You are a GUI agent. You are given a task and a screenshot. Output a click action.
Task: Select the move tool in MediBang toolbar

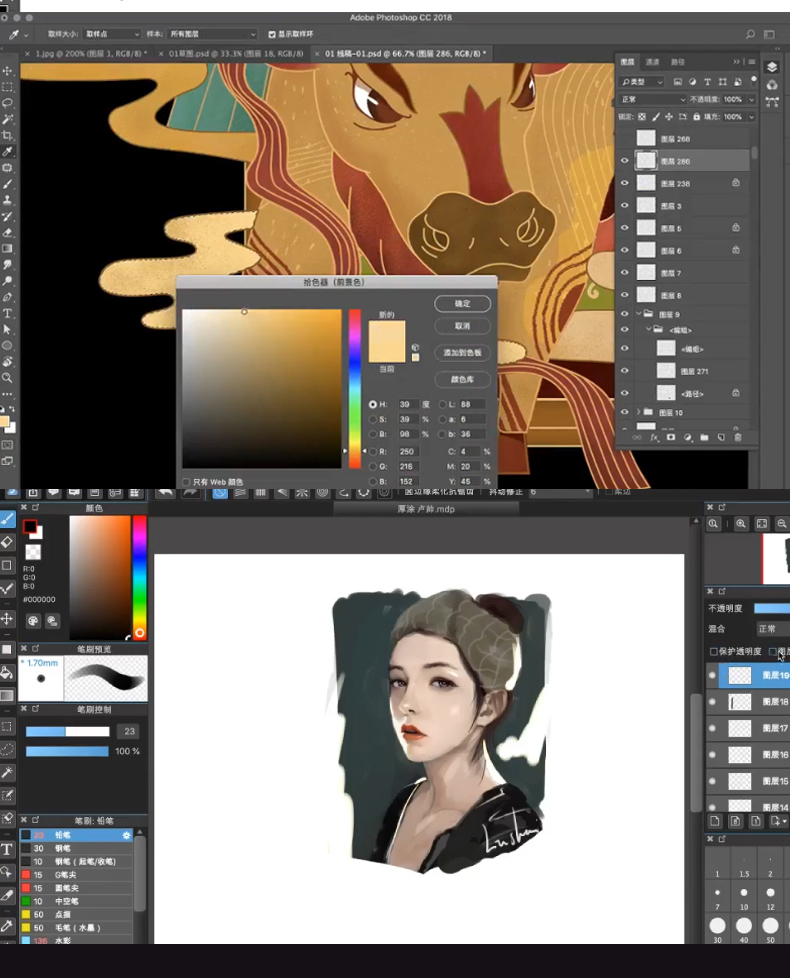pos(7,619)
